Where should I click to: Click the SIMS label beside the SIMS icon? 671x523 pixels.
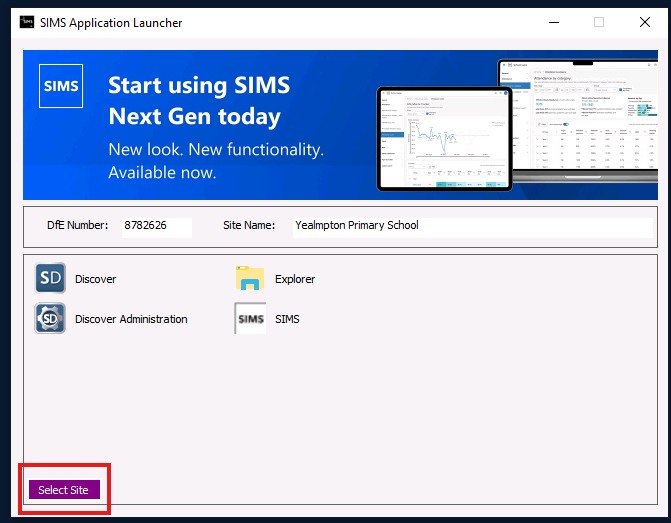click(287, 319)
